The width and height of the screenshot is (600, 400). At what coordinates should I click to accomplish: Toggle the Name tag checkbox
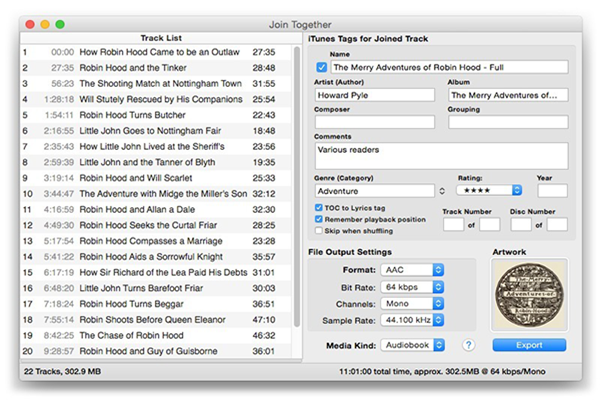click(320, 67)
